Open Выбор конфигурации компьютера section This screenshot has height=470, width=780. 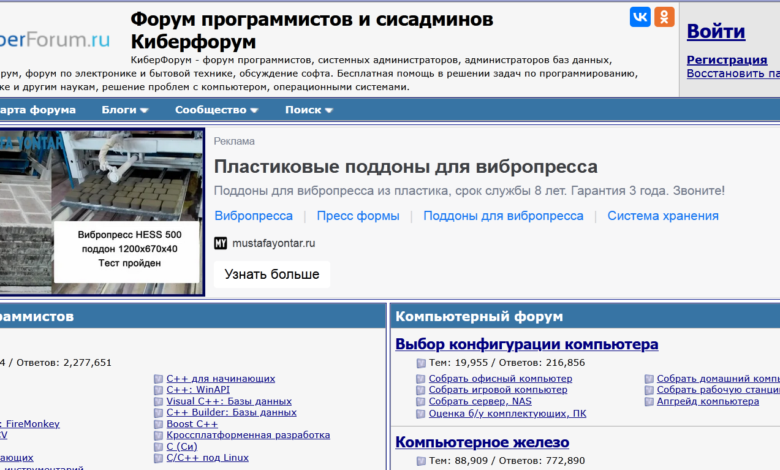click(527, 344)
